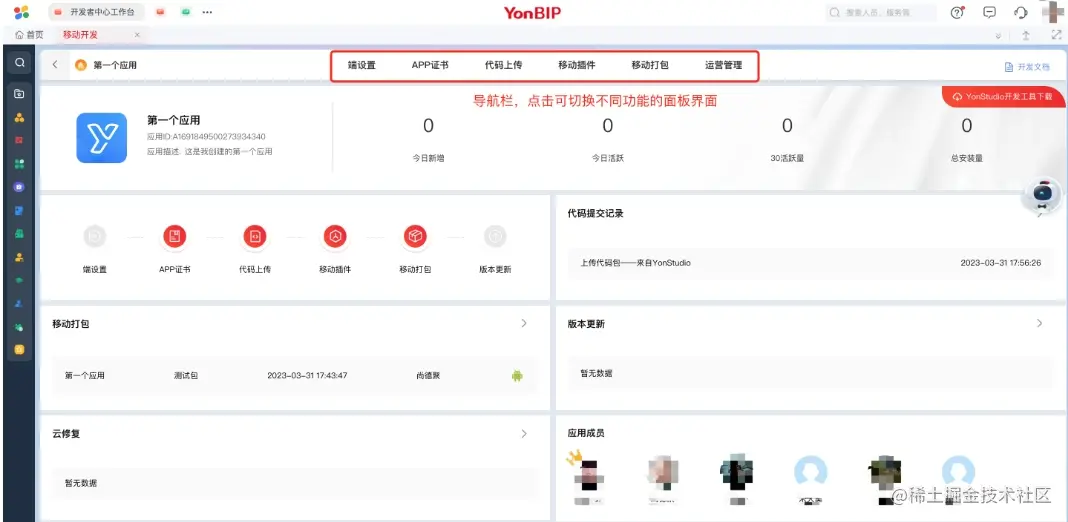Click the orange 第一个应用 header icon
The image size is (1068, 522).
[80, 65]
